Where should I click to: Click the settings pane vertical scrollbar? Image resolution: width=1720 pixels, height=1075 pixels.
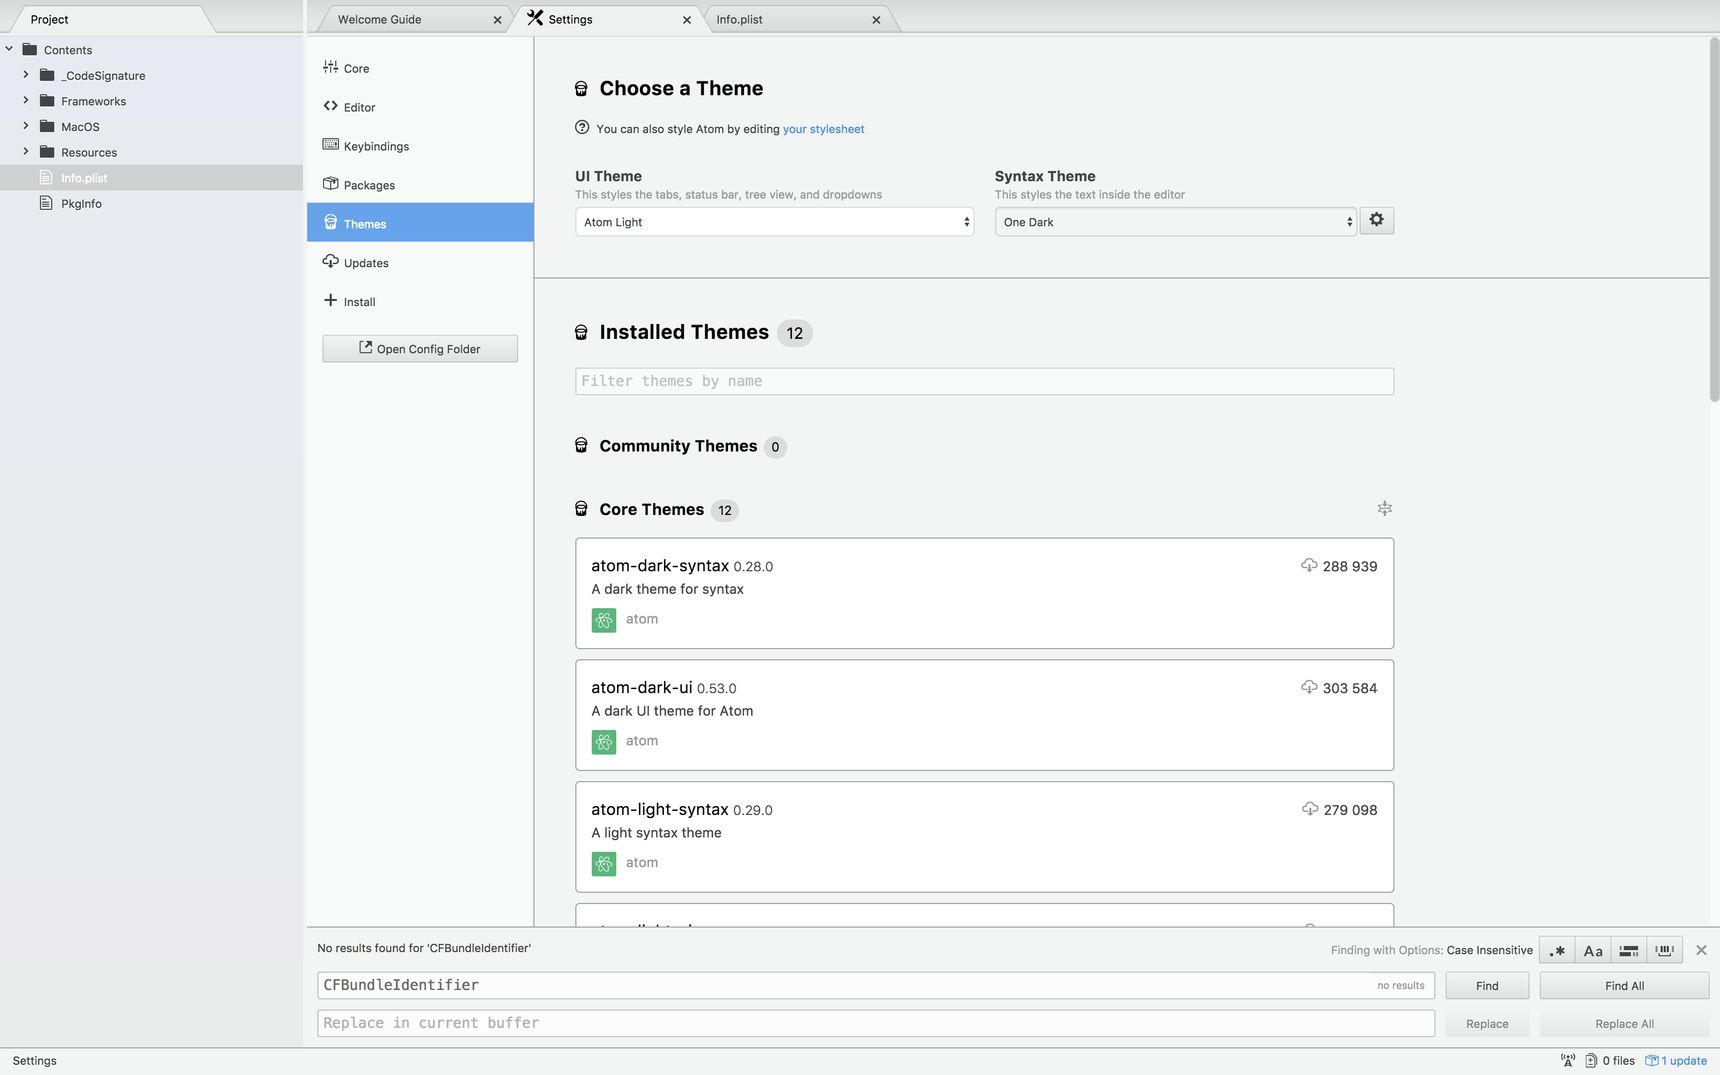[1713, 220]
